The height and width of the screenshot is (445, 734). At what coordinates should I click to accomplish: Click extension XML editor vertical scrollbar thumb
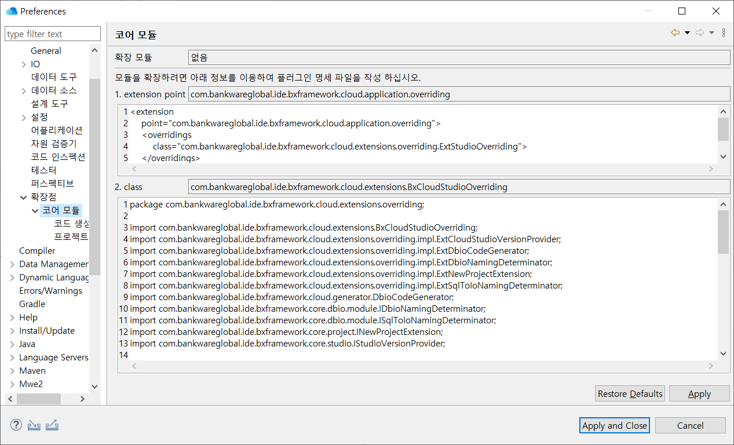coord(723,129)
